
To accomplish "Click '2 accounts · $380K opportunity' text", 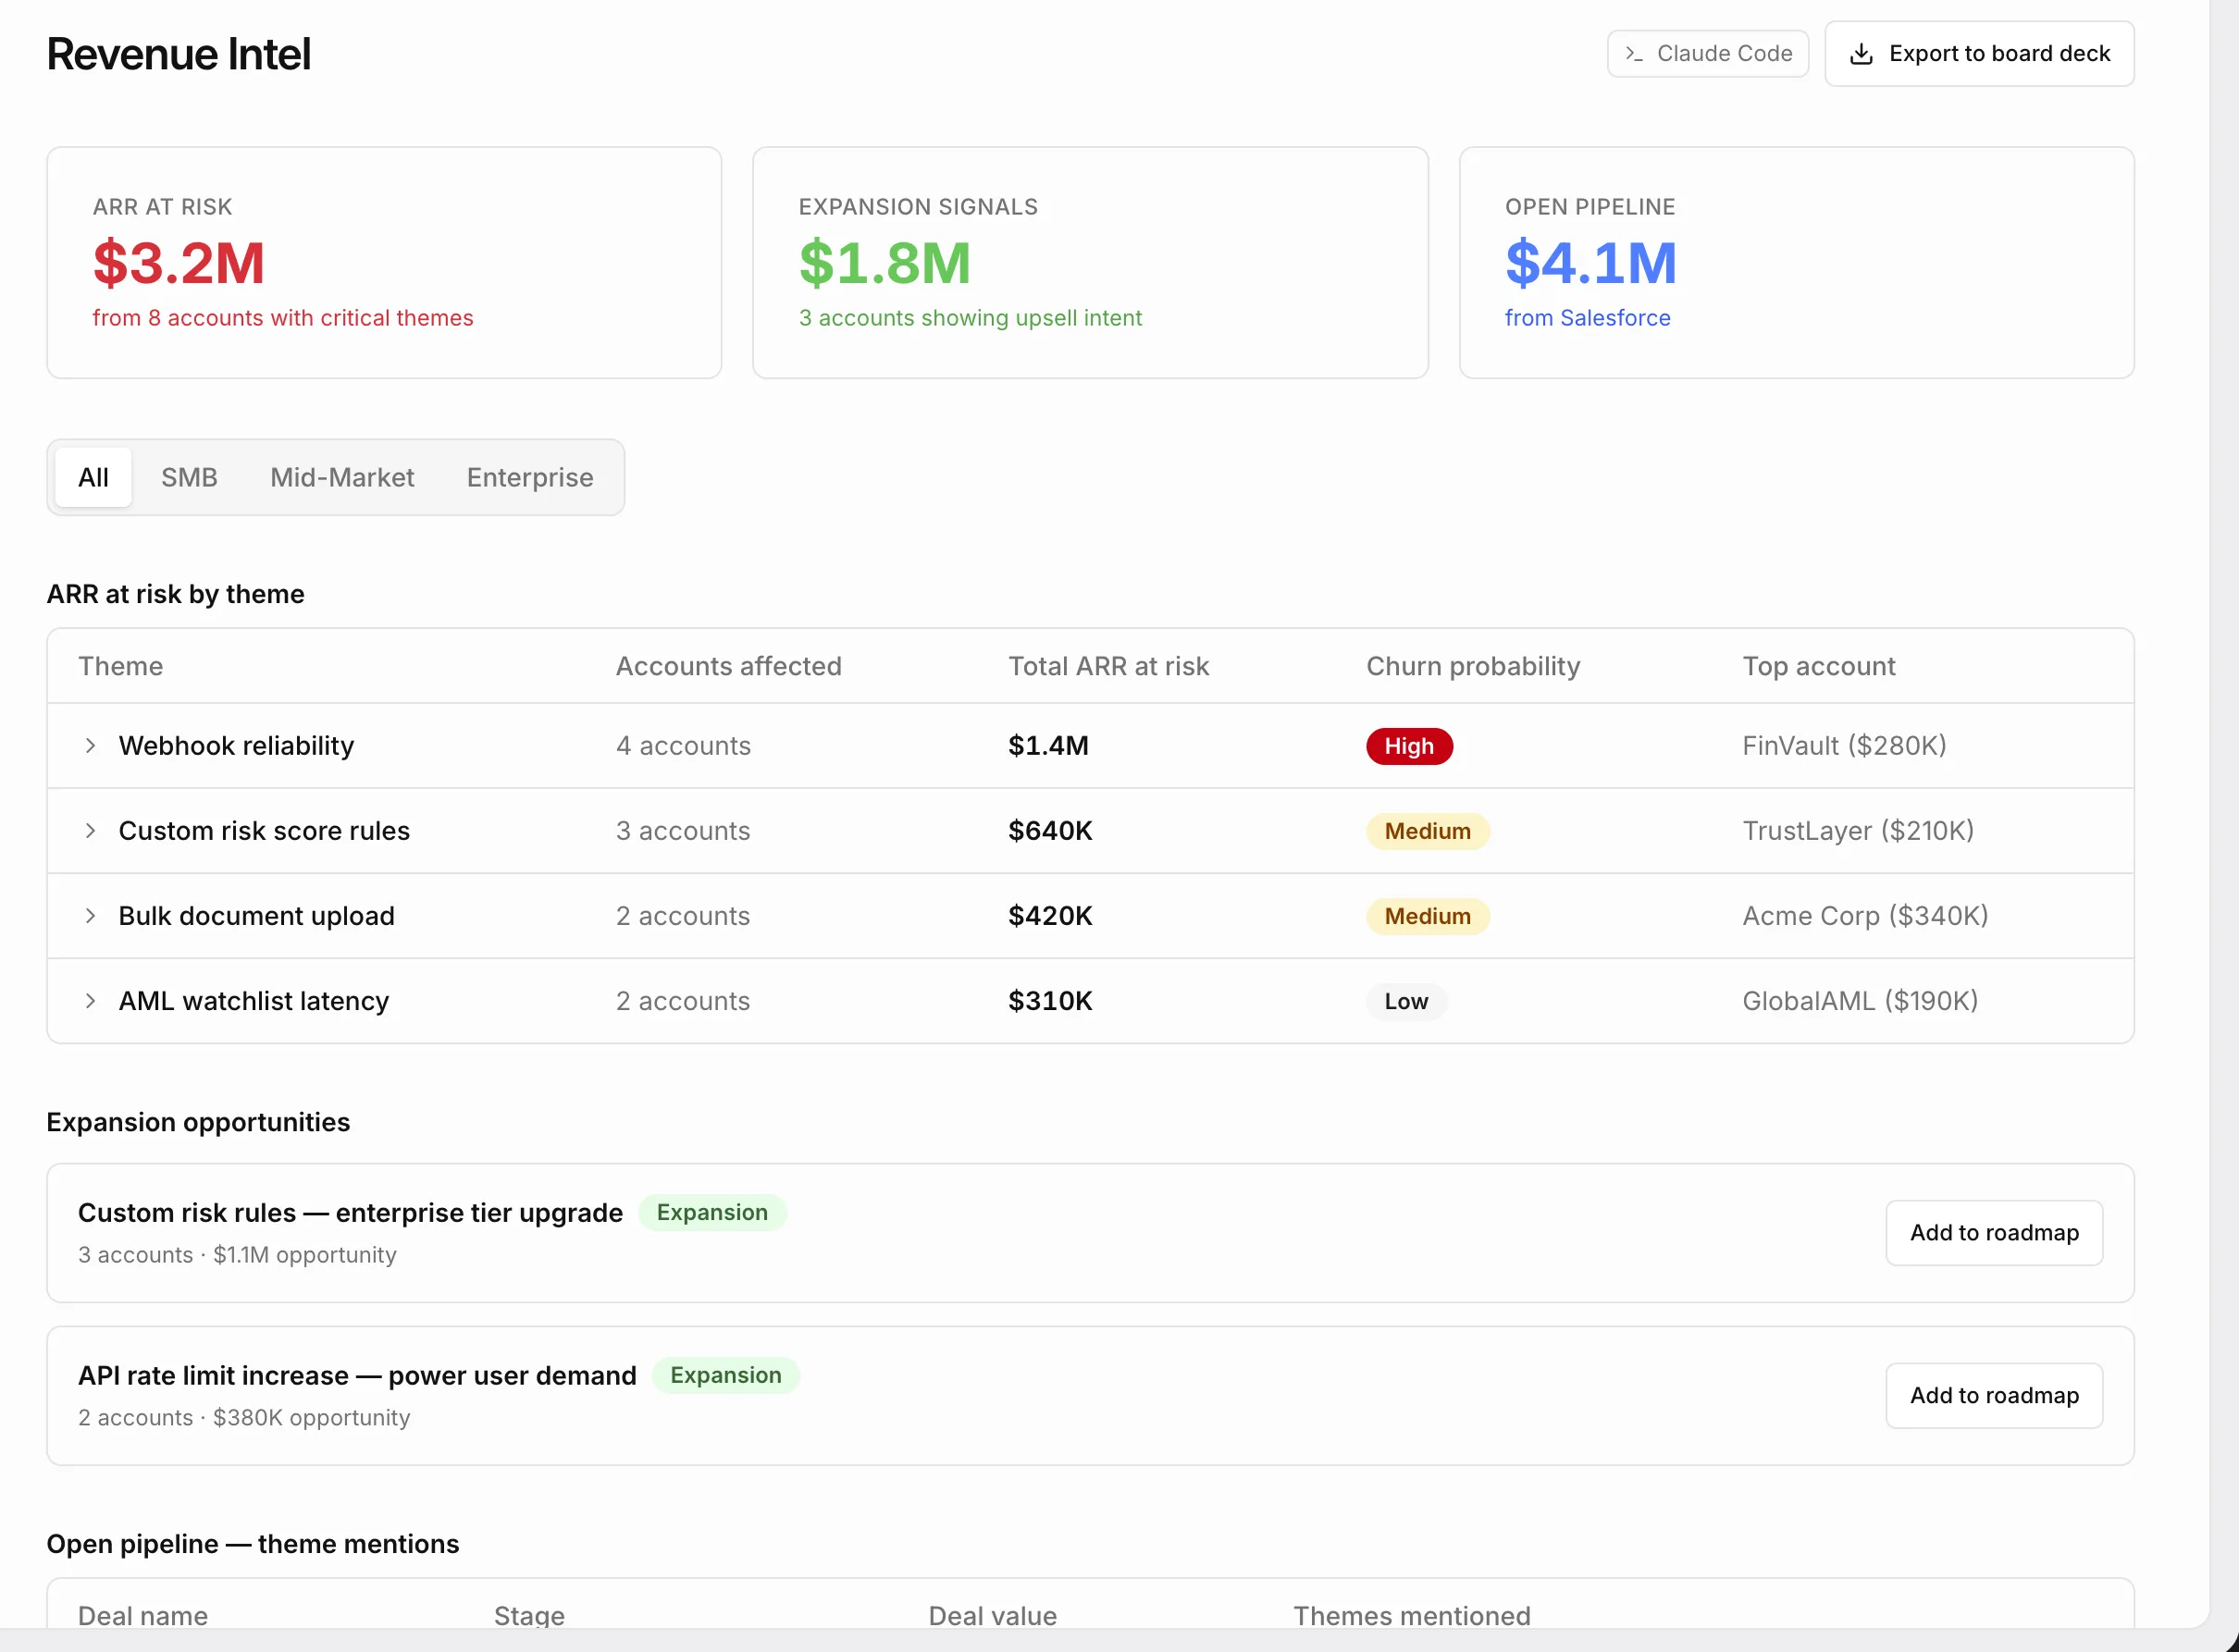I will [245, 1418].
